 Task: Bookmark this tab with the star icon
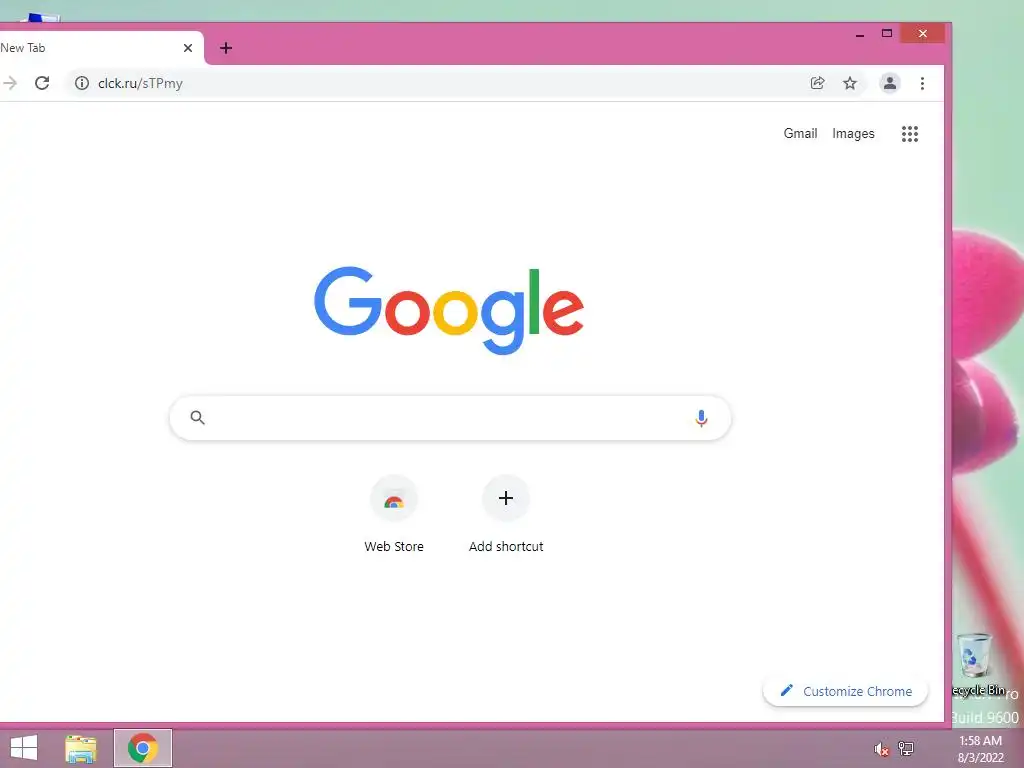click(850, 83)
